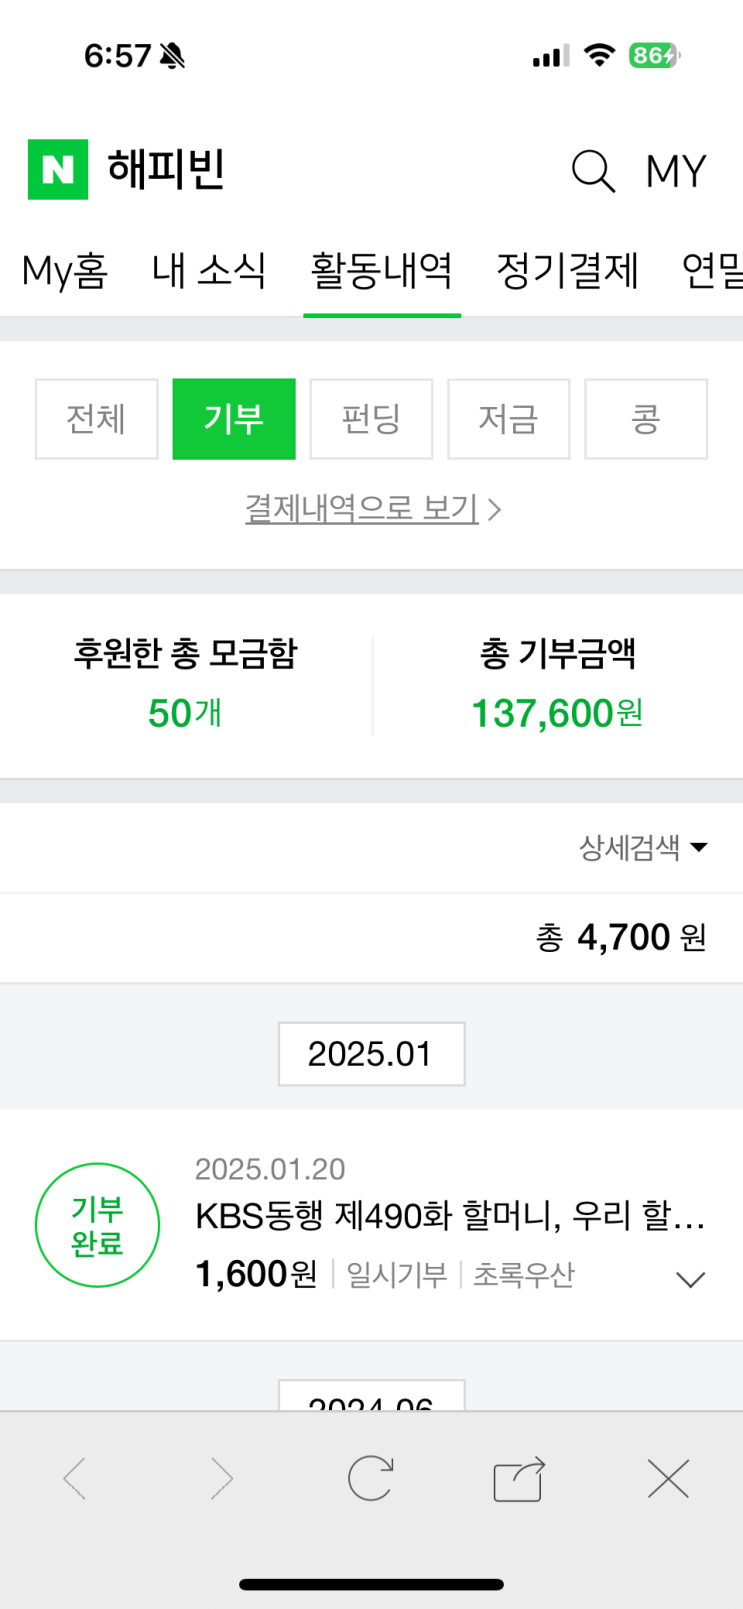
Task: Select the 콩 filter
Action: pyautogui.click(x=645, y=419)
